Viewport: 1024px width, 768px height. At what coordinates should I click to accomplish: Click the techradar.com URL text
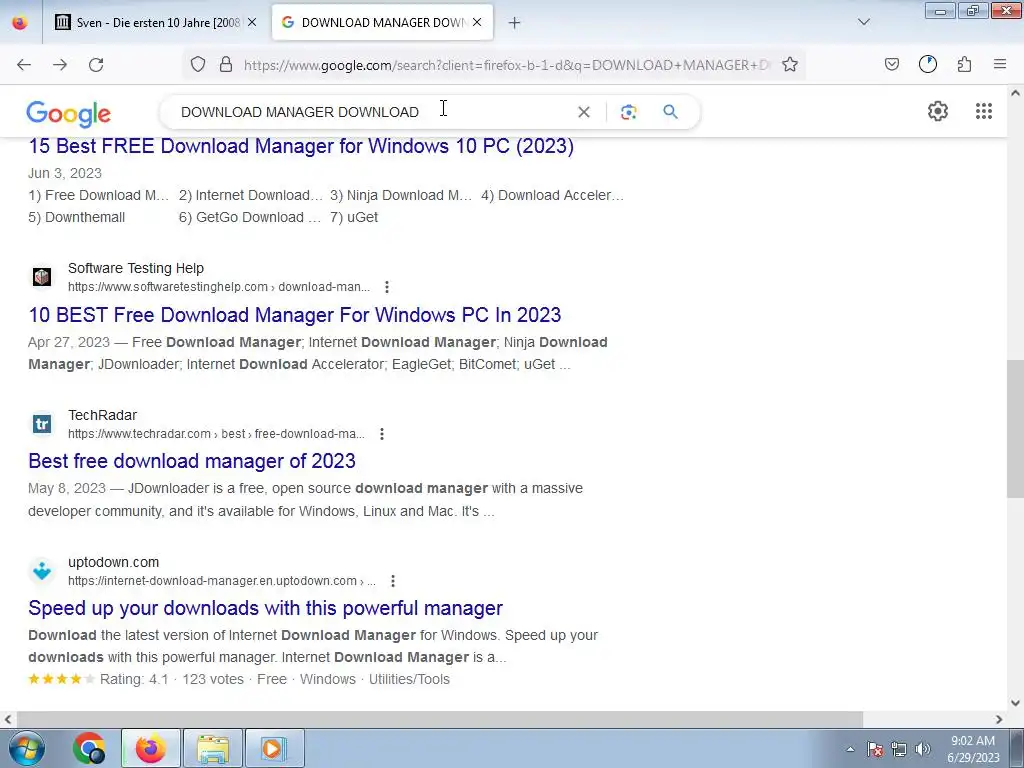[x=216, y=434]
